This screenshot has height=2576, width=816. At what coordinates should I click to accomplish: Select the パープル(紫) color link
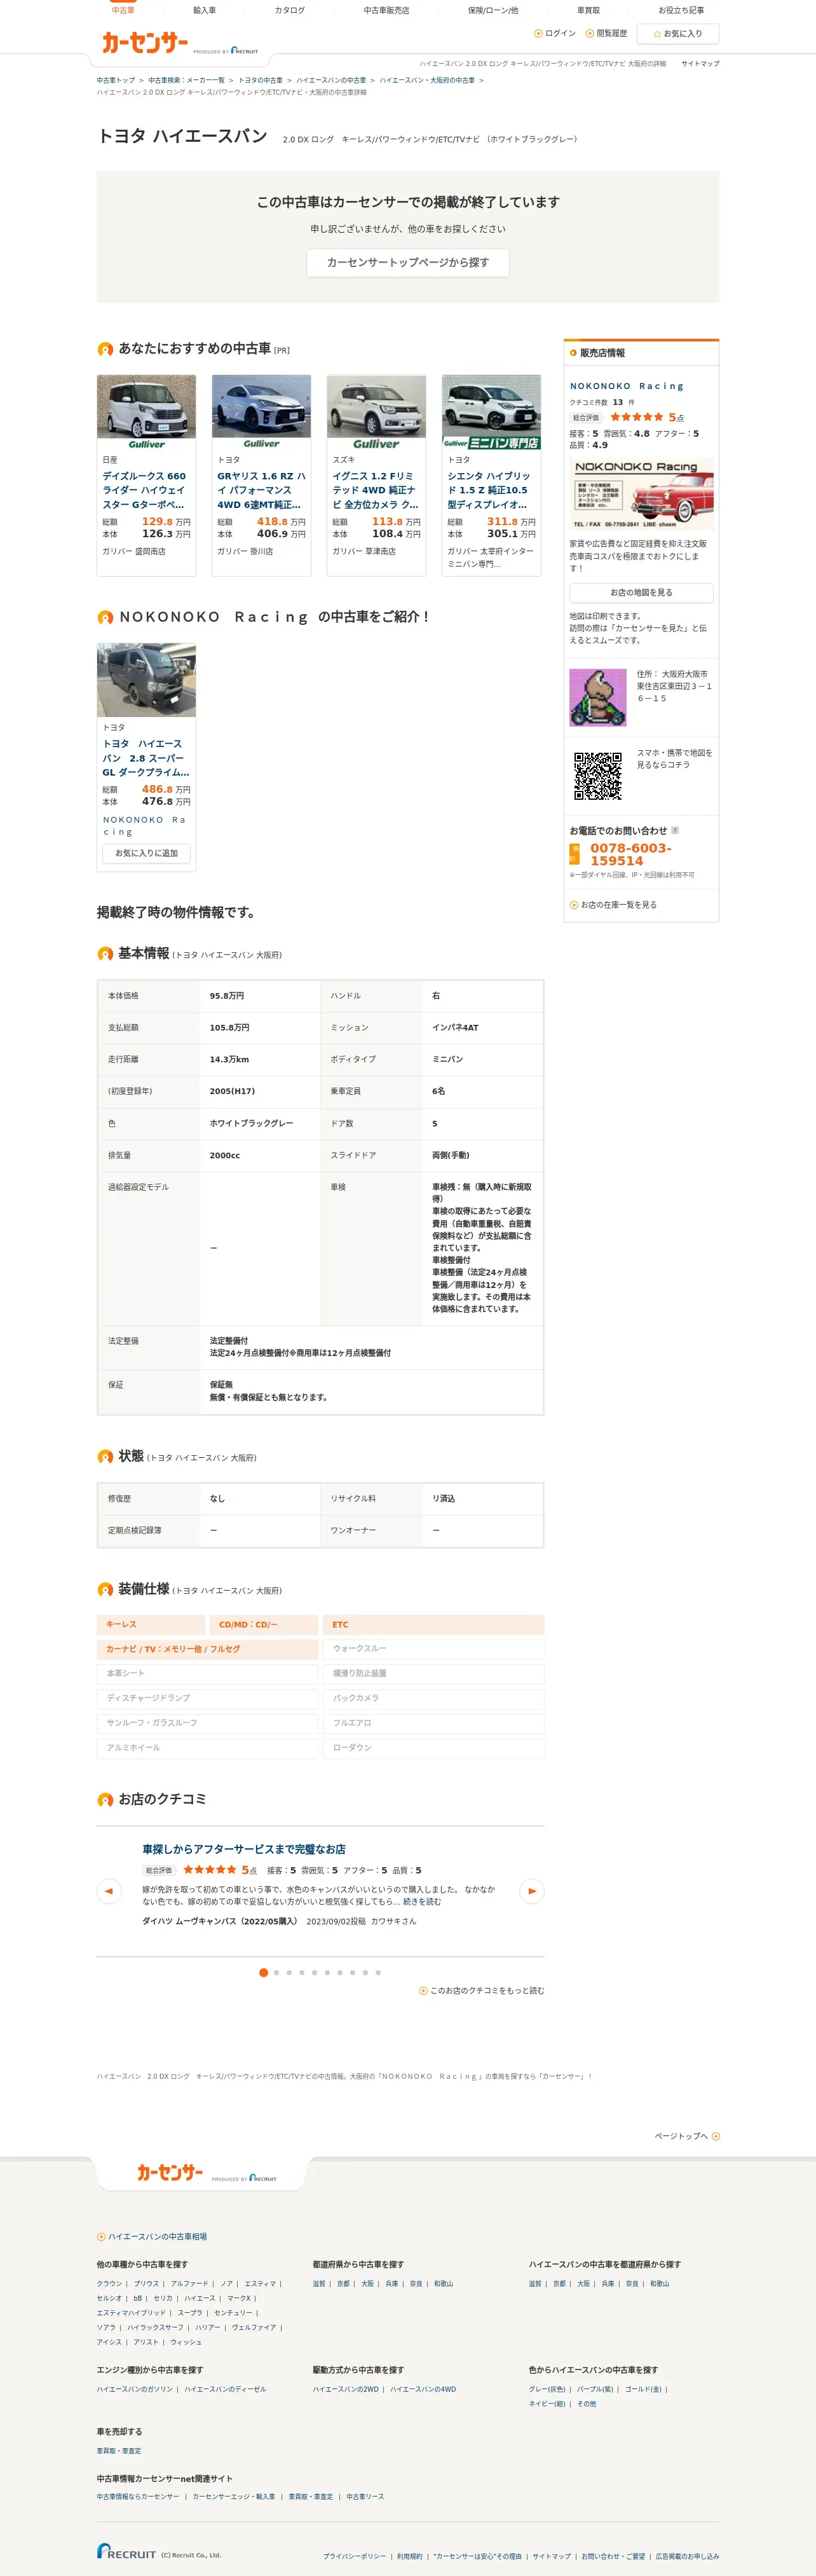tap(595, 2389)
